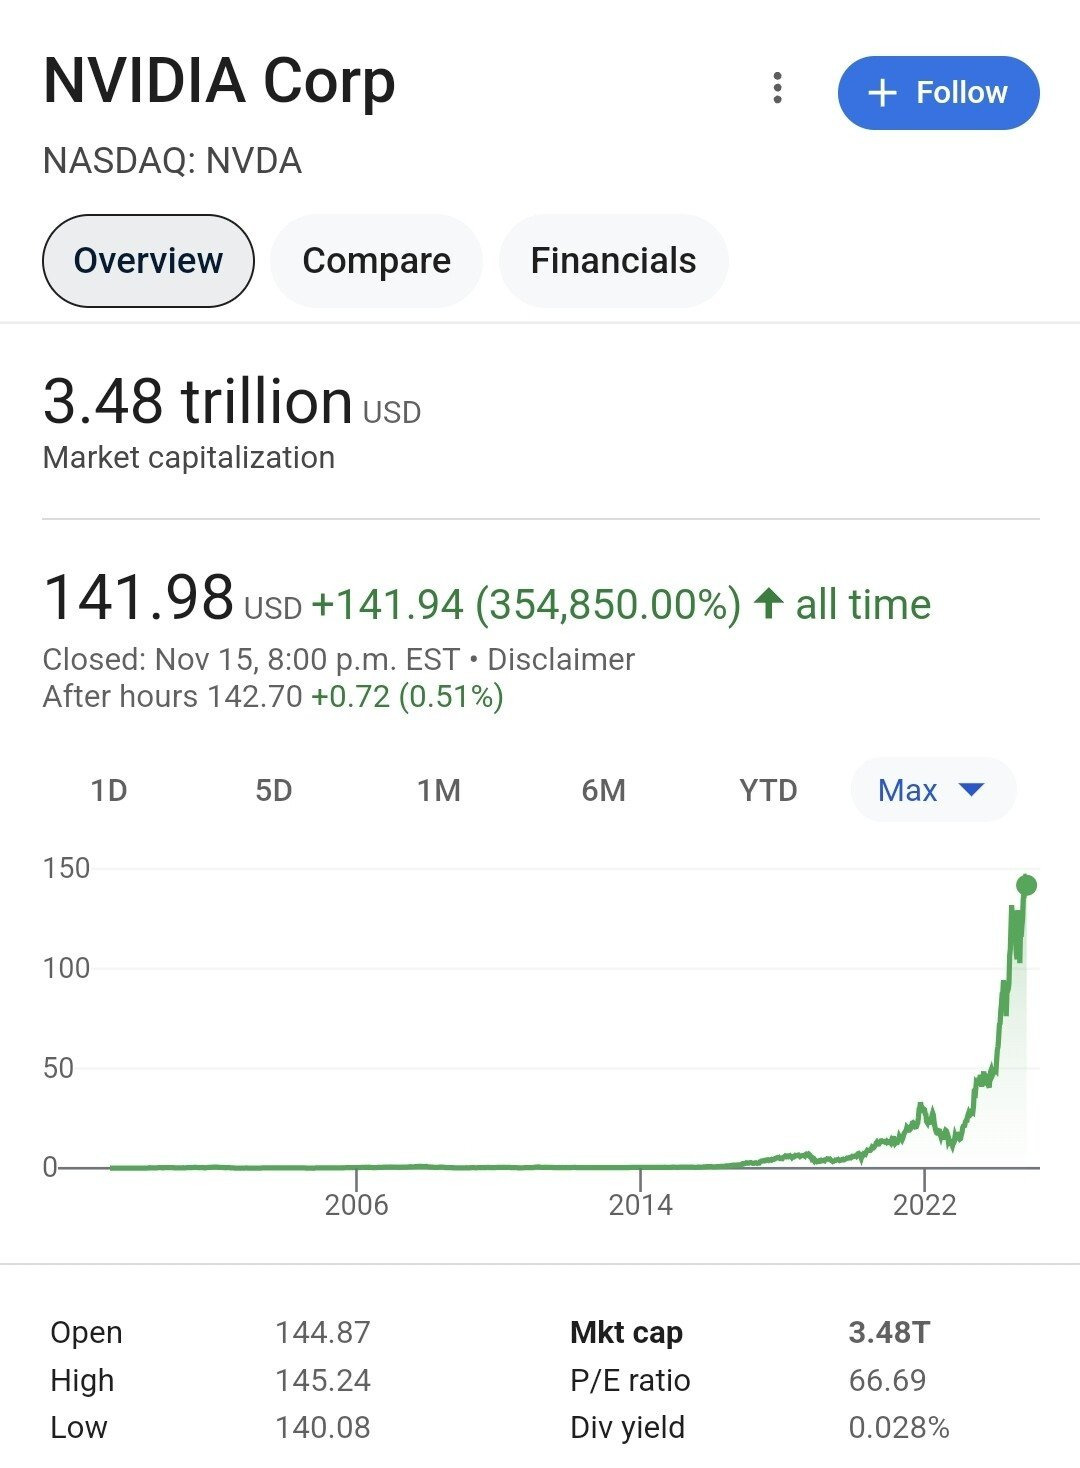The width and height of the screenshot is (1080, 1468).
Task: Click the green endpoint dot on chart
Action: pos(1026,885)
